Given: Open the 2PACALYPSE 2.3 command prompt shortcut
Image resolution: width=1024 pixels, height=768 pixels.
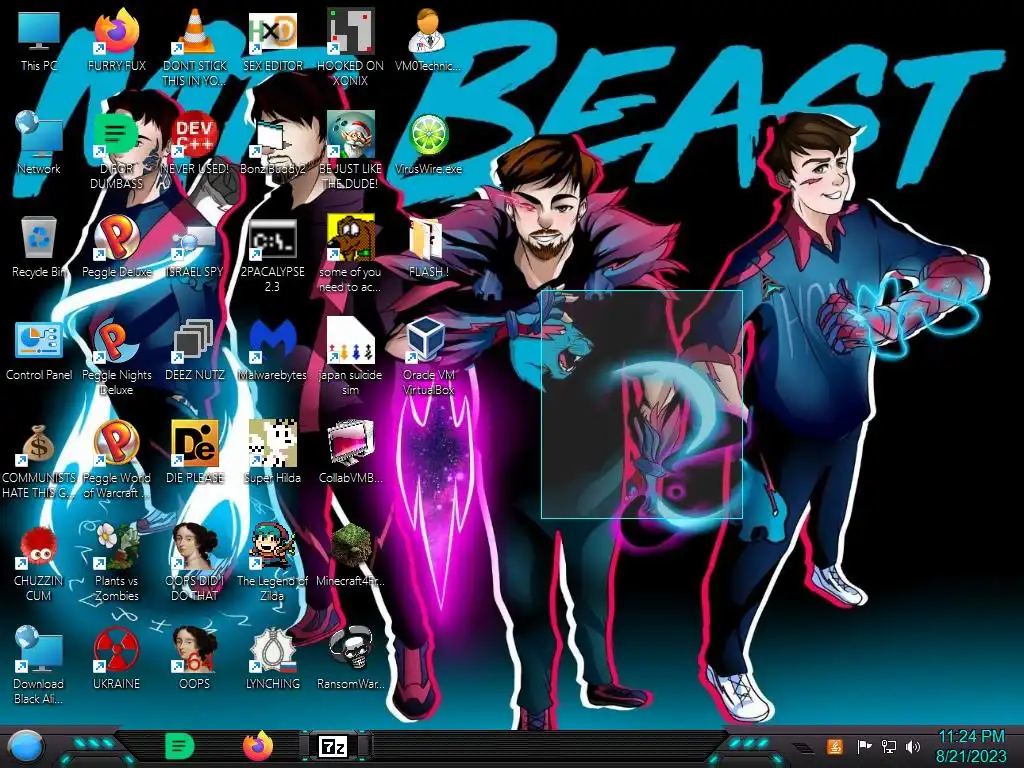Looking at the screenshot, I should [272, 253].
